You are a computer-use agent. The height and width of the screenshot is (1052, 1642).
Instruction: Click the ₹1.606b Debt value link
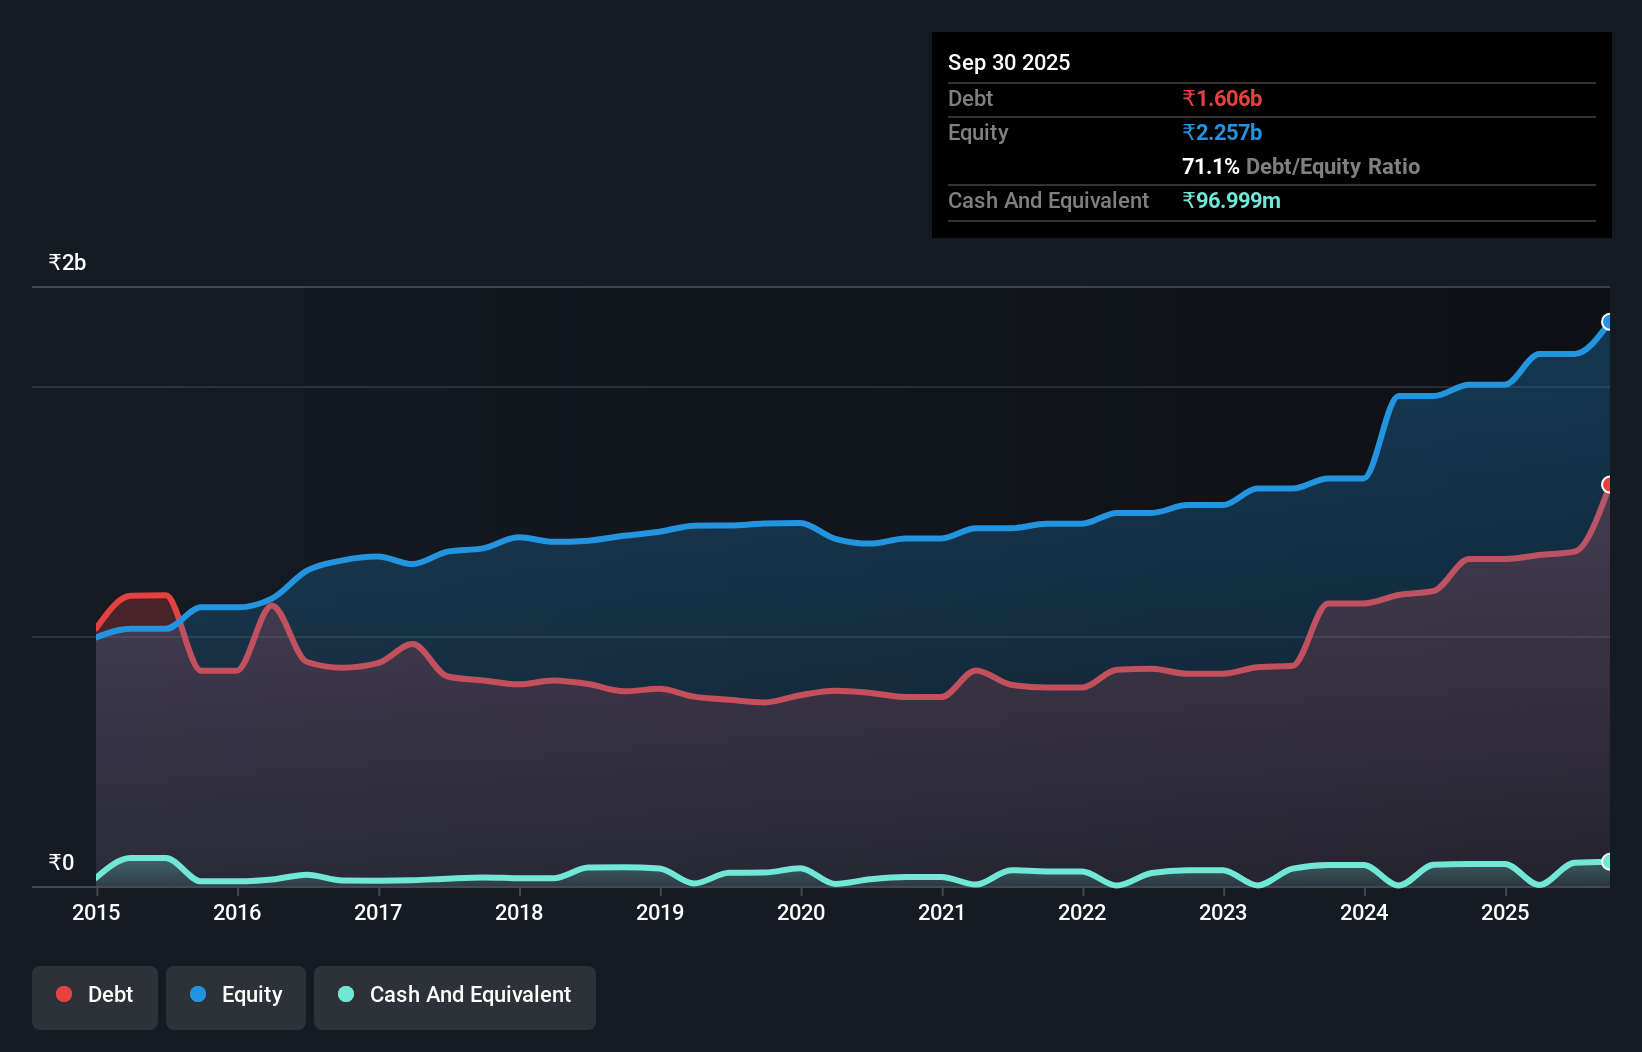click(x=1222, y=98)
